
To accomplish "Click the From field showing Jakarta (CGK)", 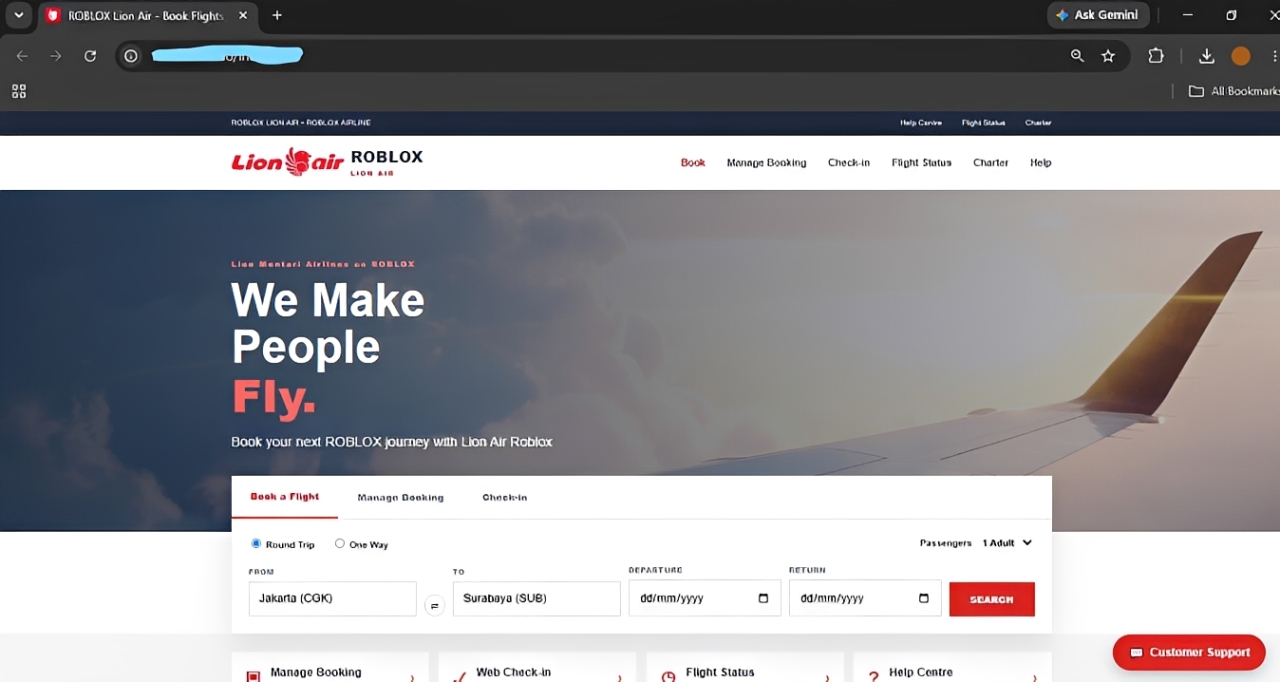I will 333,598.
